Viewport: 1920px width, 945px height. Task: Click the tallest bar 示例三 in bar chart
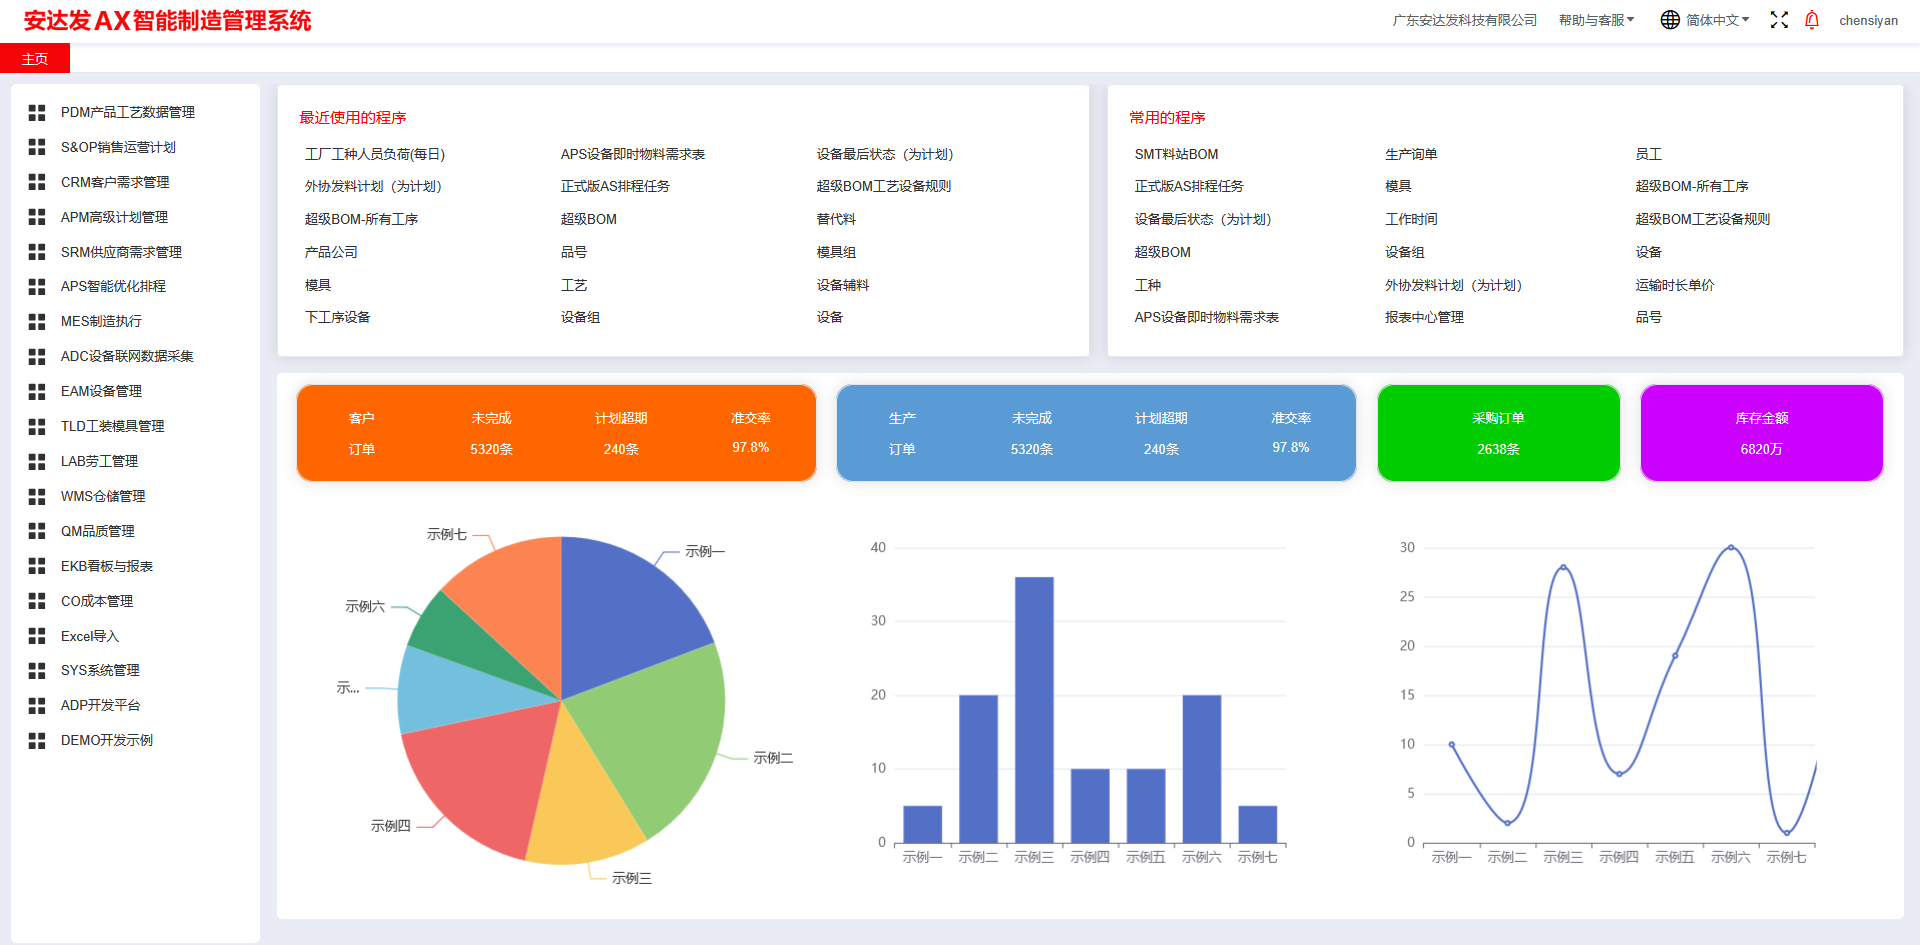tap(1034, 710)
